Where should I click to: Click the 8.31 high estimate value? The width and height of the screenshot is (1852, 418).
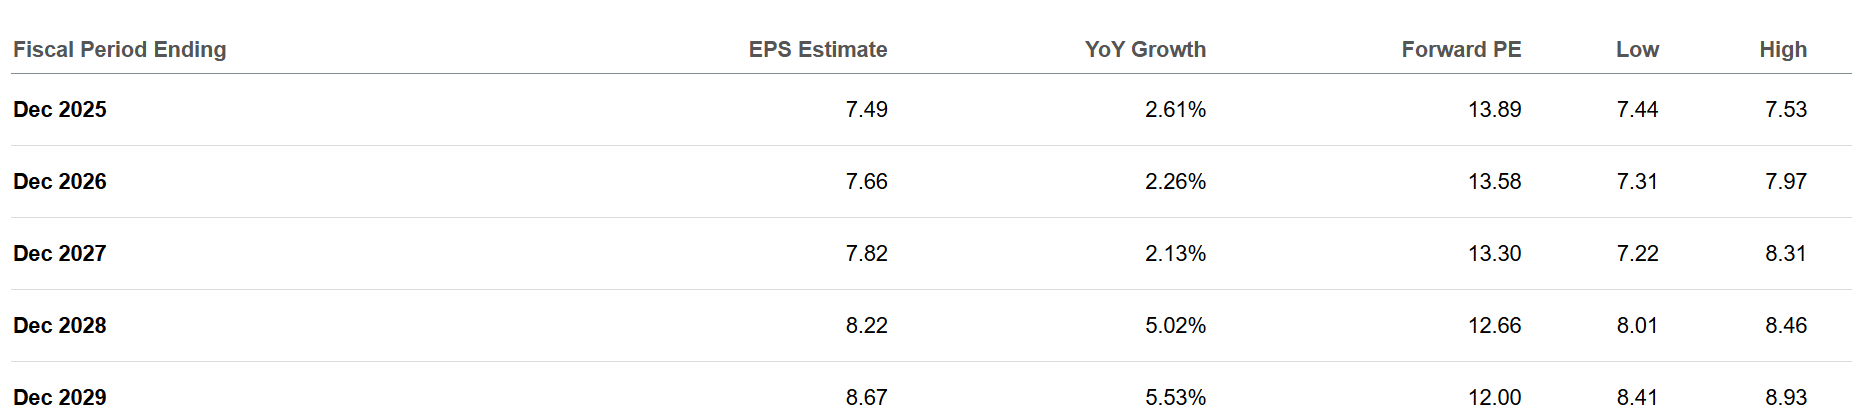tap(1785, 254)
